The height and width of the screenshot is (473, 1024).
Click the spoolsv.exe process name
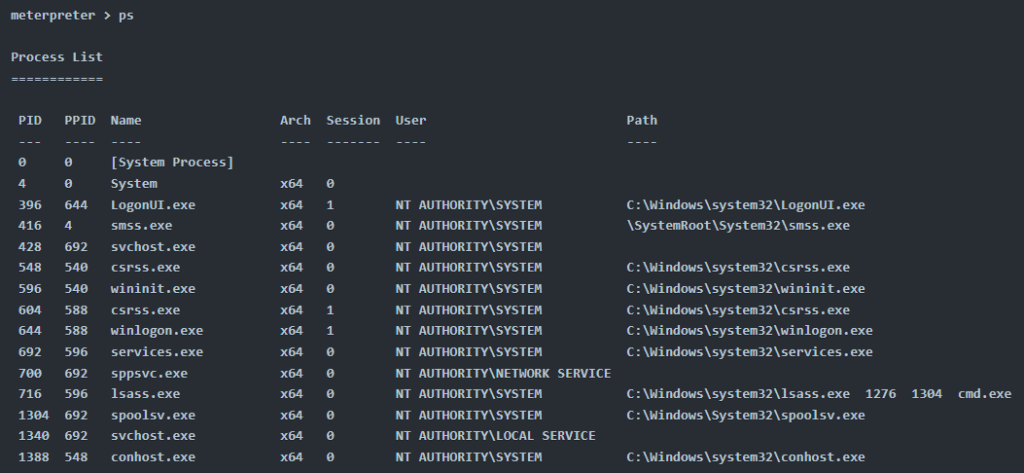tap(153, 415)
